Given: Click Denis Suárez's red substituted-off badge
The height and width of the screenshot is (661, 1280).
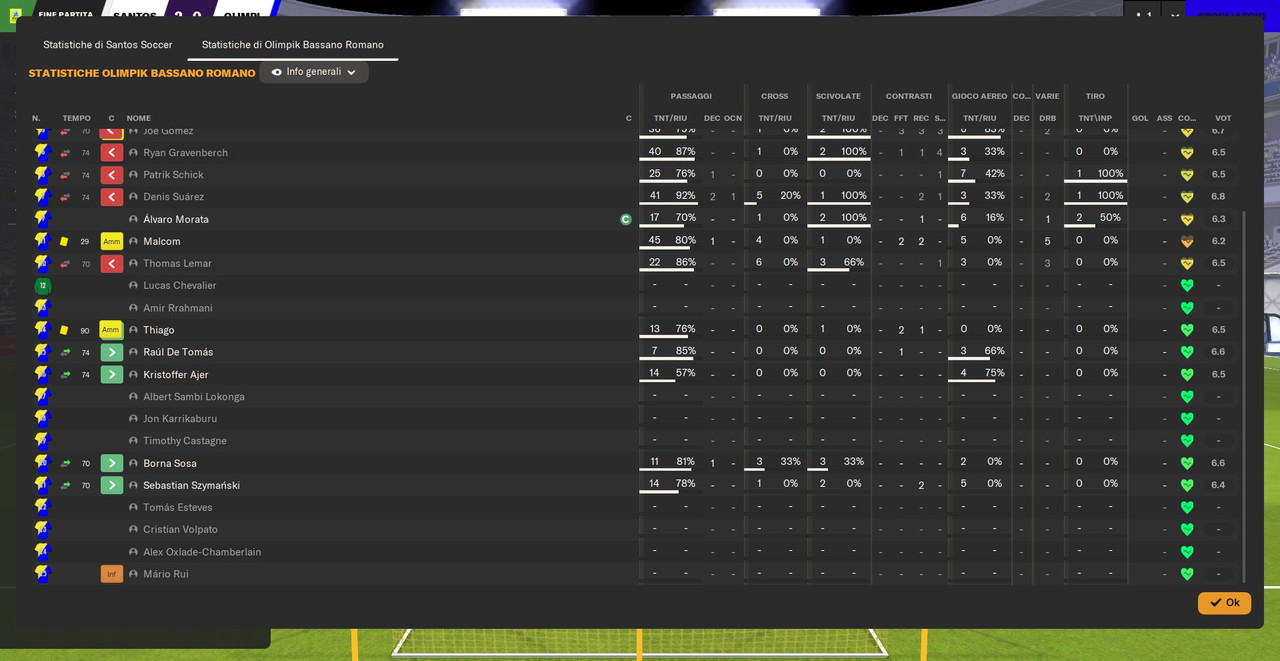Looking at the screenshot, I should (x=112, y=197).
